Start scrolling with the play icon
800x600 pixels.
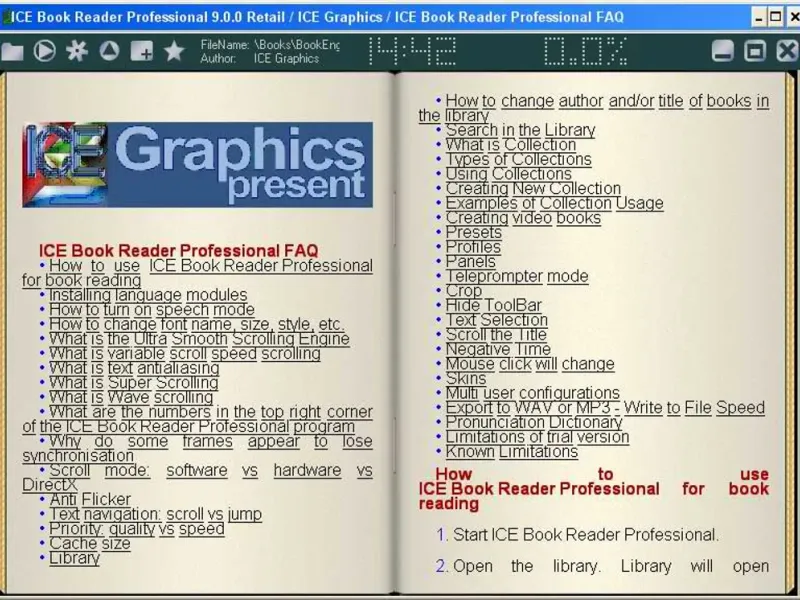coord(45,51)
